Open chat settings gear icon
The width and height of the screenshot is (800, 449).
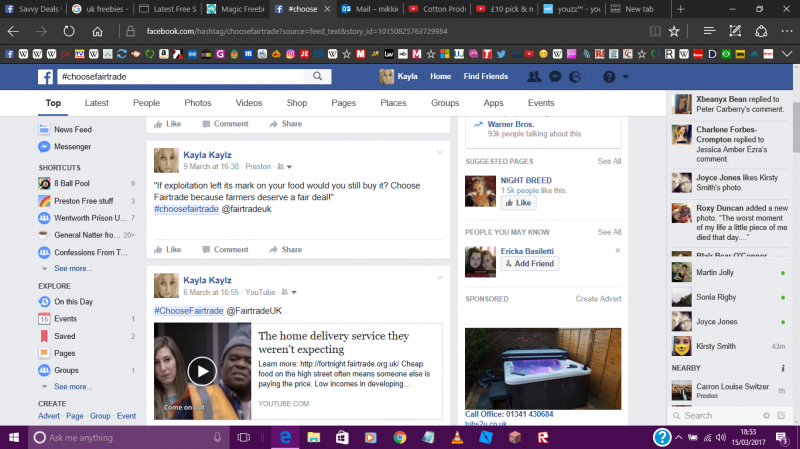(766, 416)
